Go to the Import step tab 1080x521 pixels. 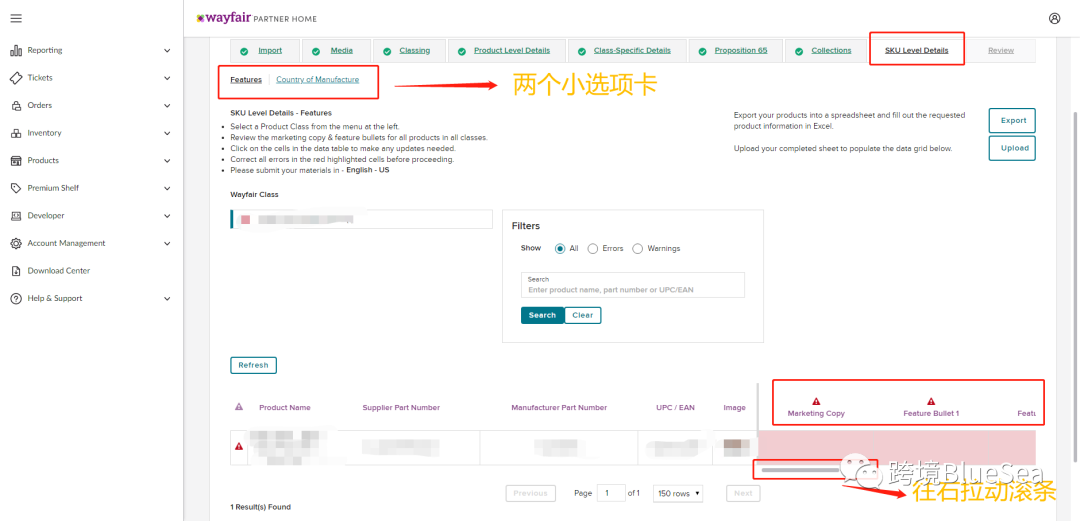270,50
